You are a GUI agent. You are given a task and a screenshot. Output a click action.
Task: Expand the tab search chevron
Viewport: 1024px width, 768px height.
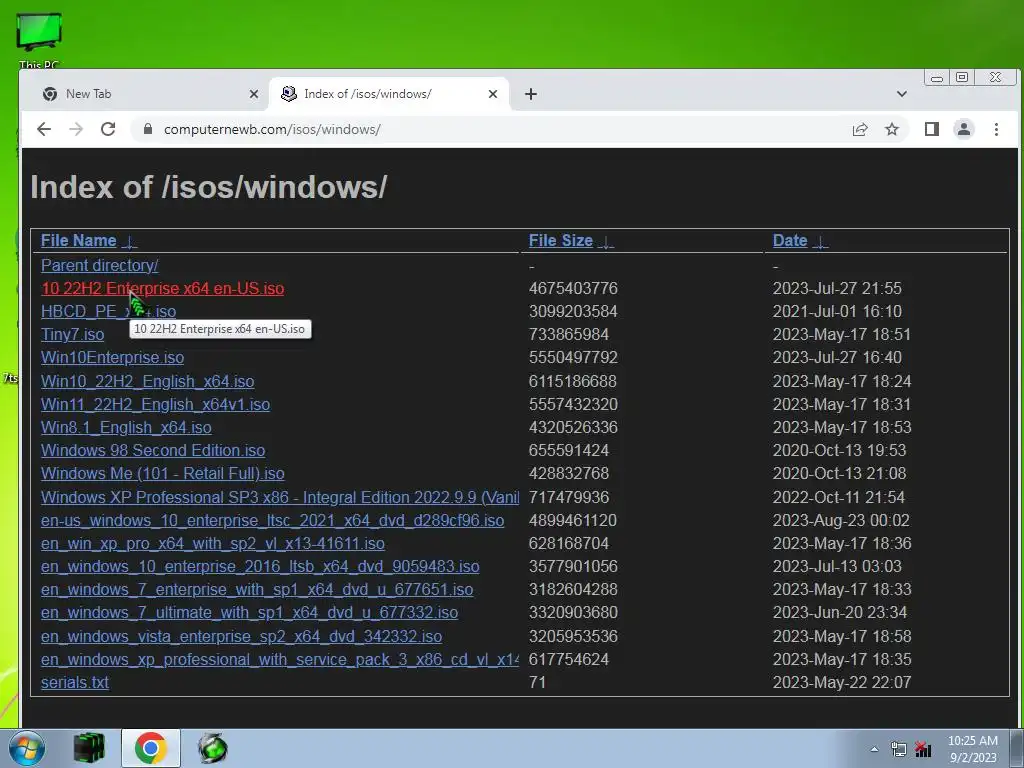click(902, 94)
